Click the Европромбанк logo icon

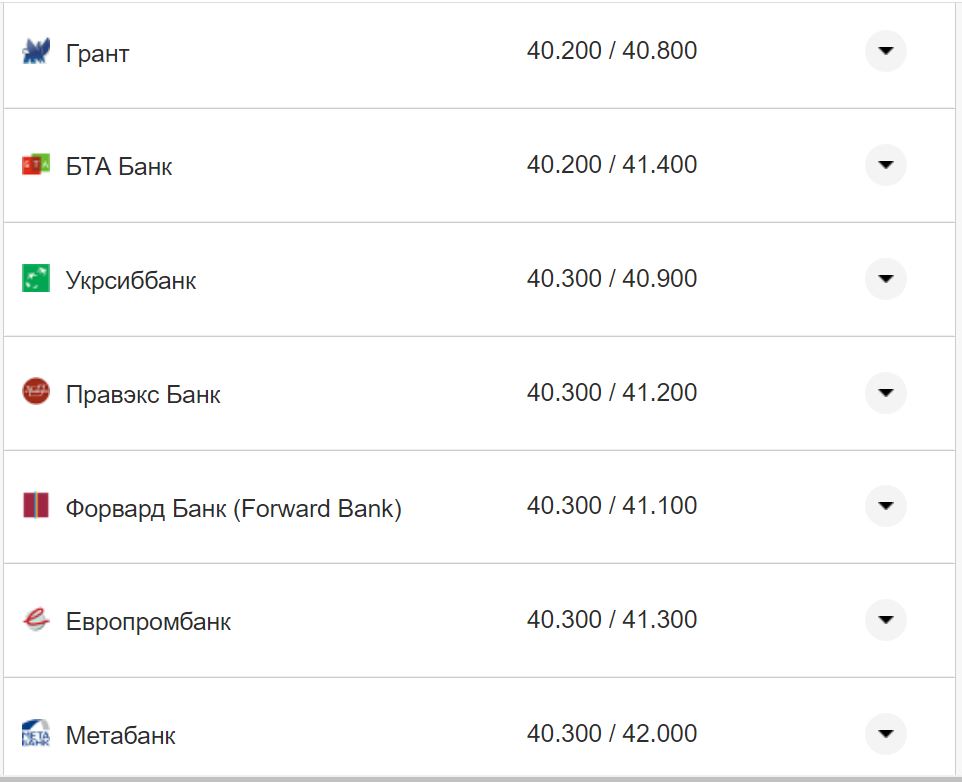(36, 620)
